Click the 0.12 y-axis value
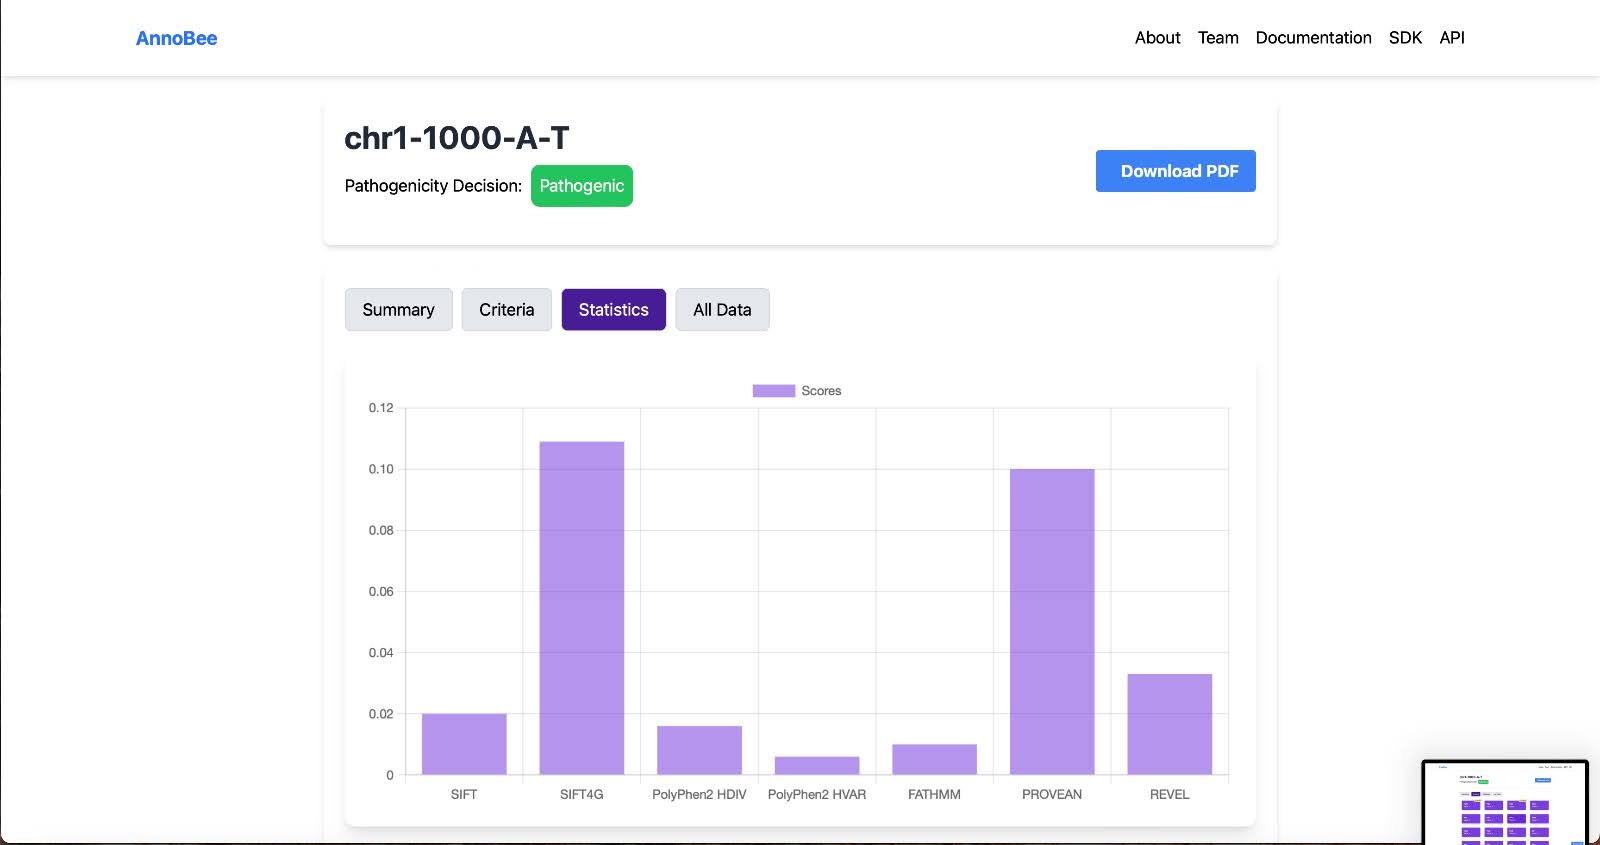 381,408
